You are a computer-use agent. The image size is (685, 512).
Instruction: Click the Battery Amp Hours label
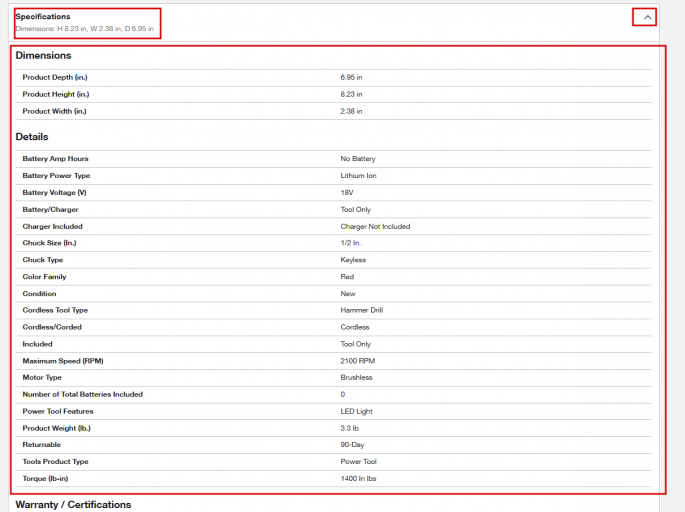click(x=55, y=159)
